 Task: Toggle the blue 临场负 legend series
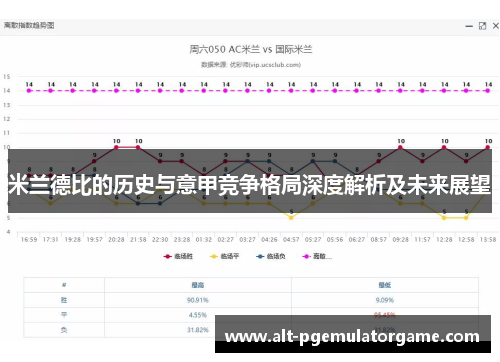[x=270, y=256]
